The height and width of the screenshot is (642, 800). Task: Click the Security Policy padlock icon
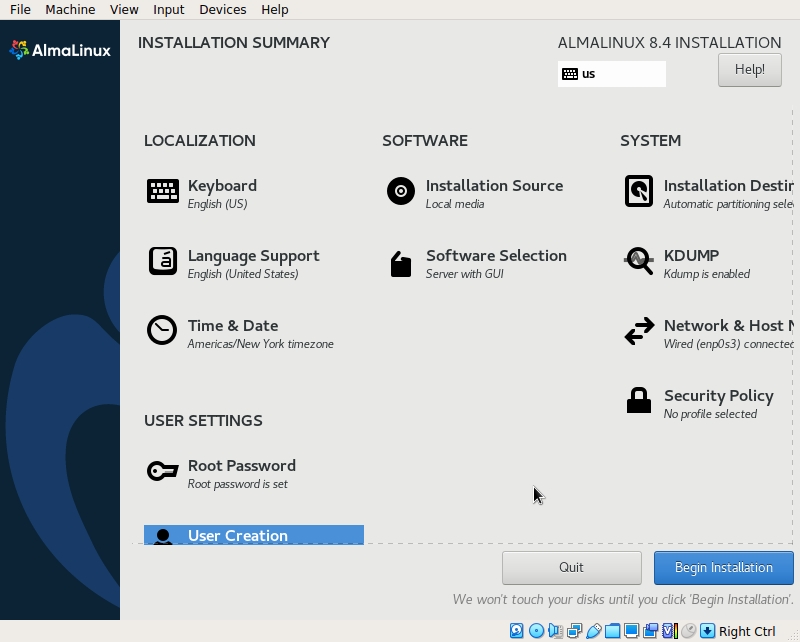click(x=639, y=400)
